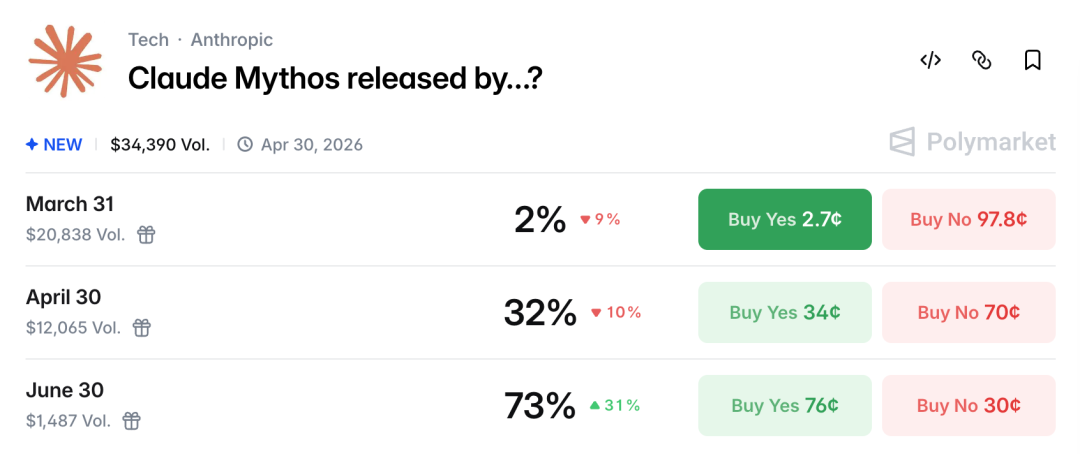
Task: Select the June 30 outcome row
Action: point(65,390)
